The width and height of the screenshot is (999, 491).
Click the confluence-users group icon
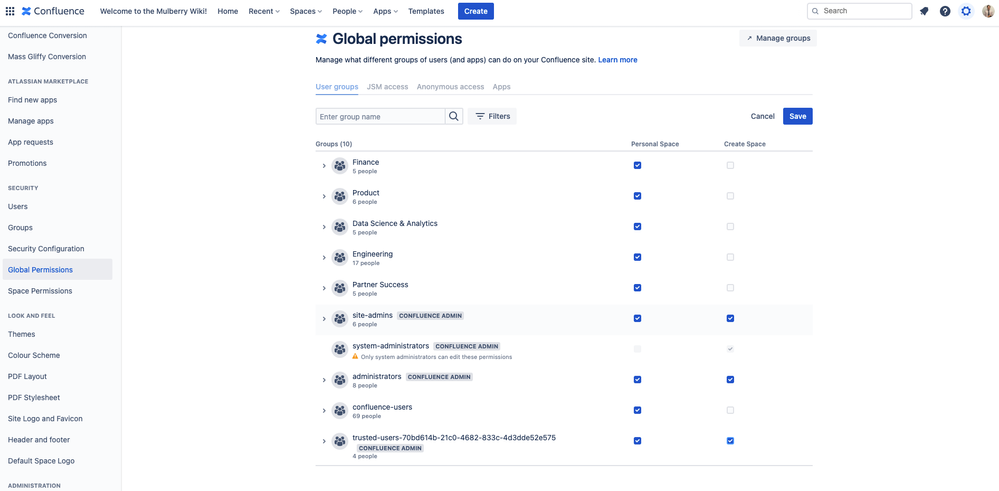tap(340, 410)
